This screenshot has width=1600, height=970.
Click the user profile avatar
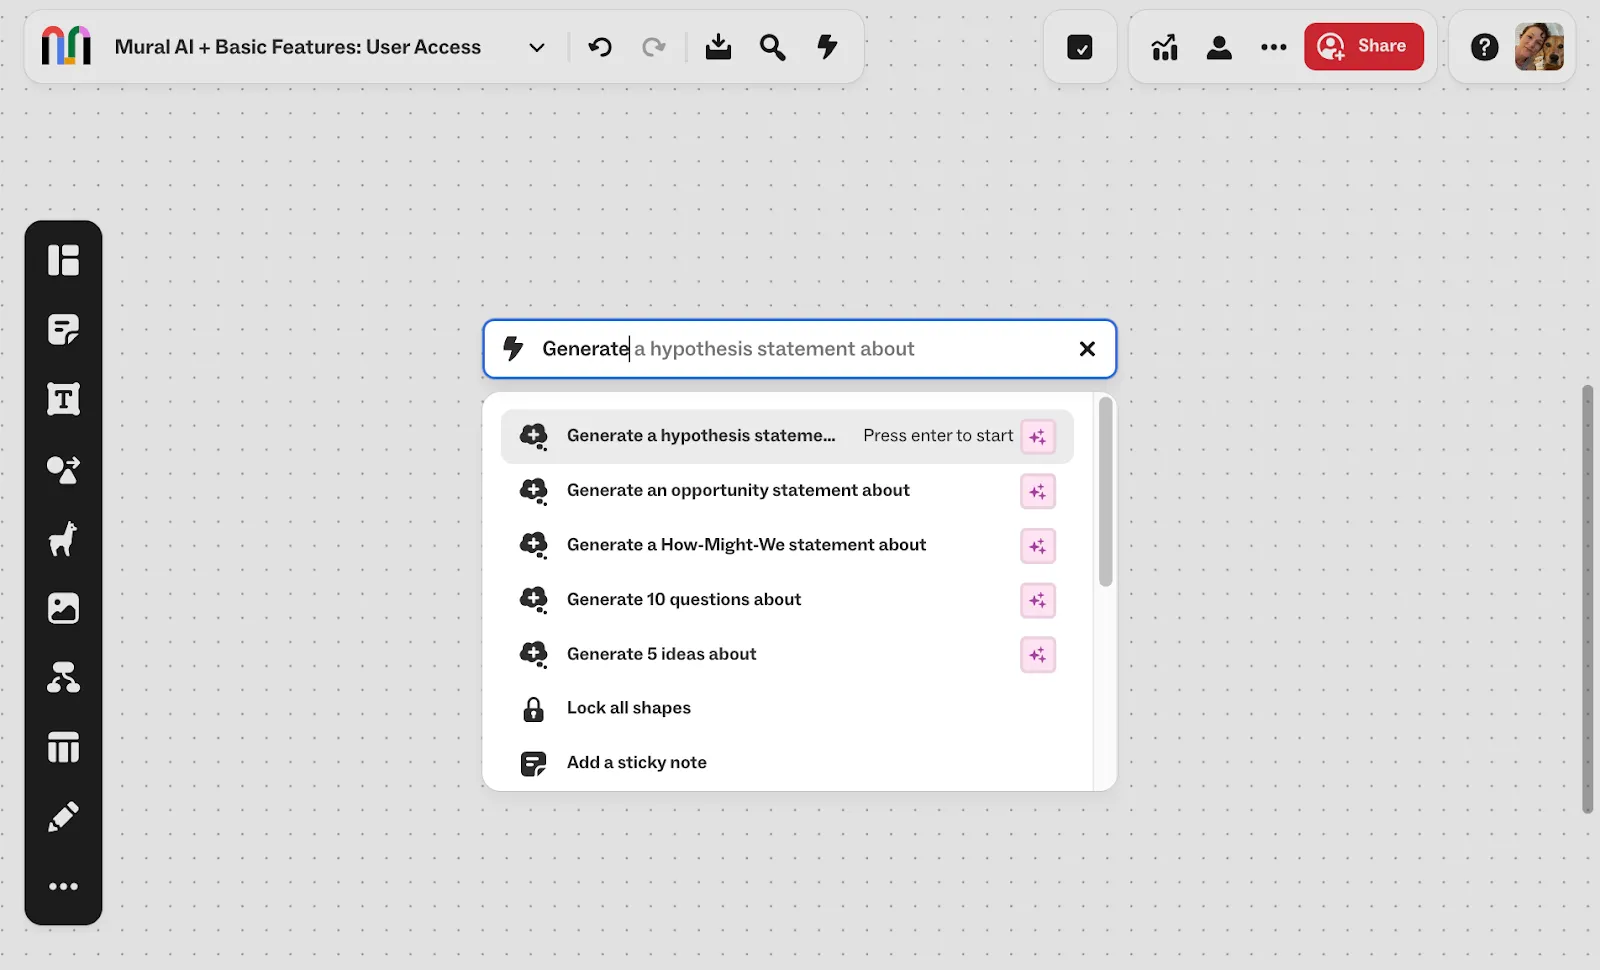pyautogui.click(x=1539, y=47)
